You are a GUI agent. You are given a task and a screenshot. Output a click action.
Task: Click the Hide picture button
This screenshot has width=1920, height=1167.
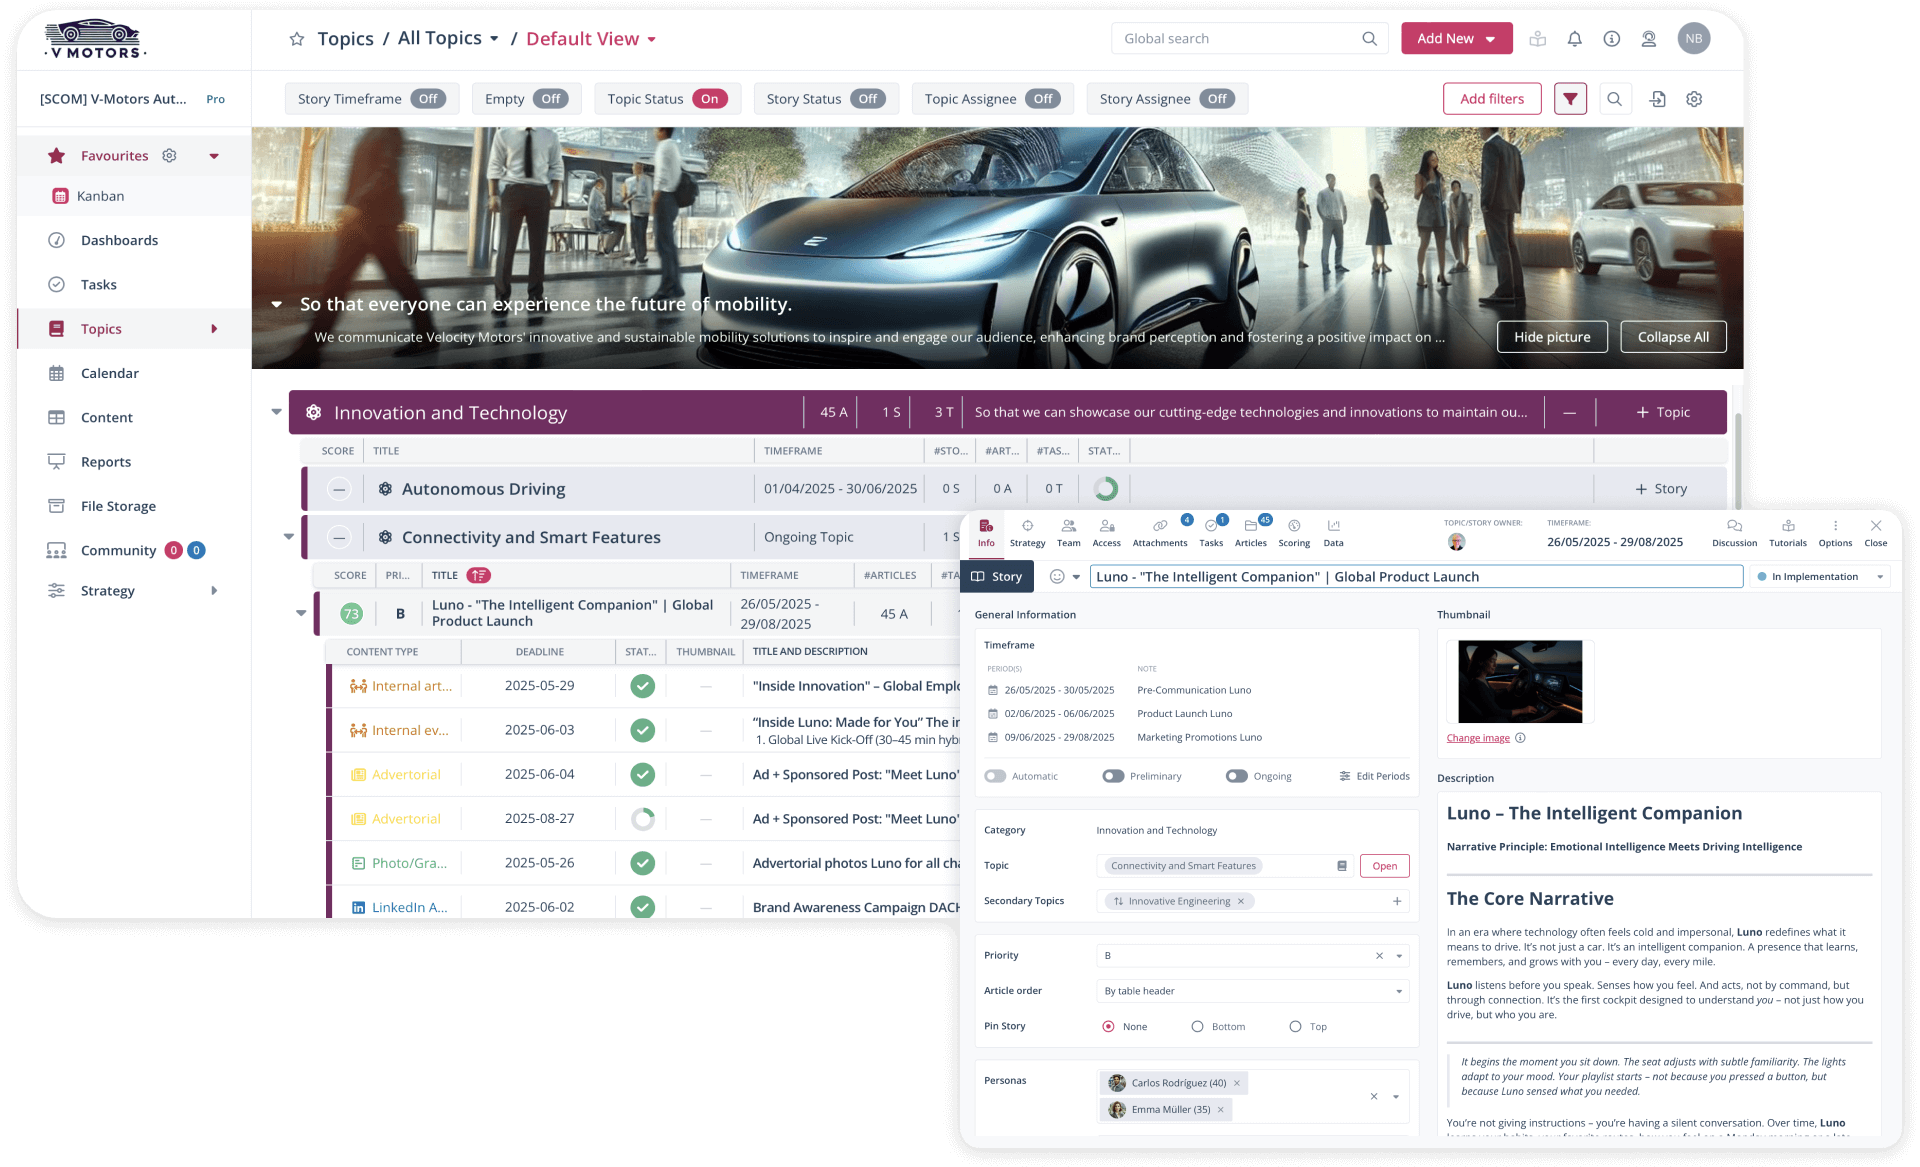(1552, 336)
